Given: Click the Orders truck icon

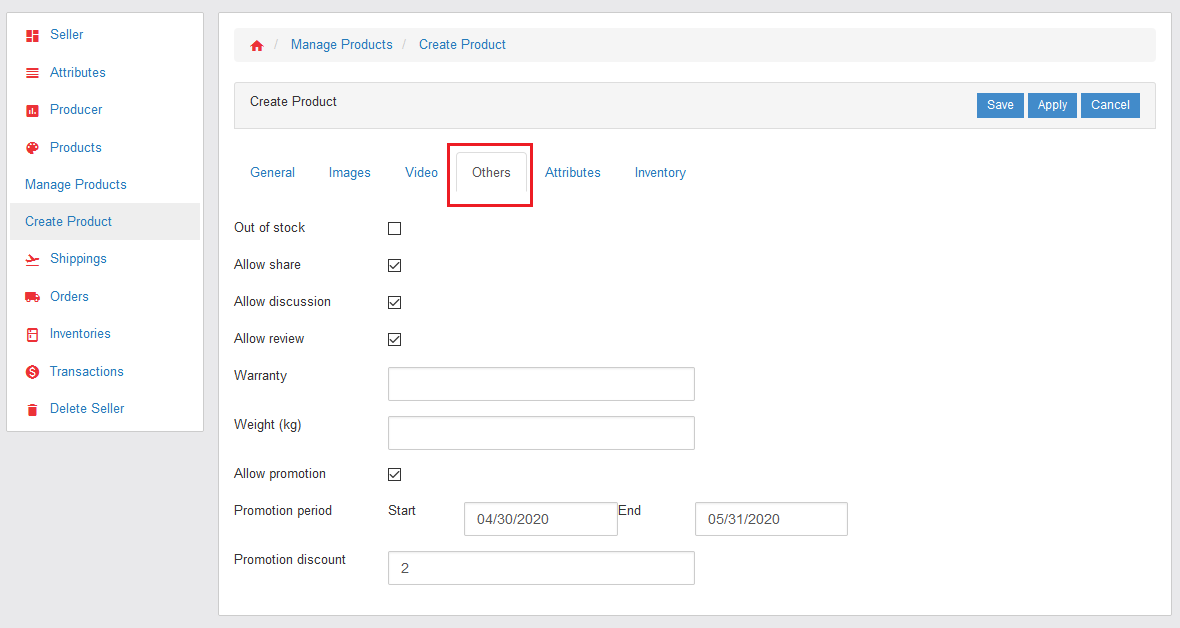Looking at the screenshot, I should tap(32, 297).
